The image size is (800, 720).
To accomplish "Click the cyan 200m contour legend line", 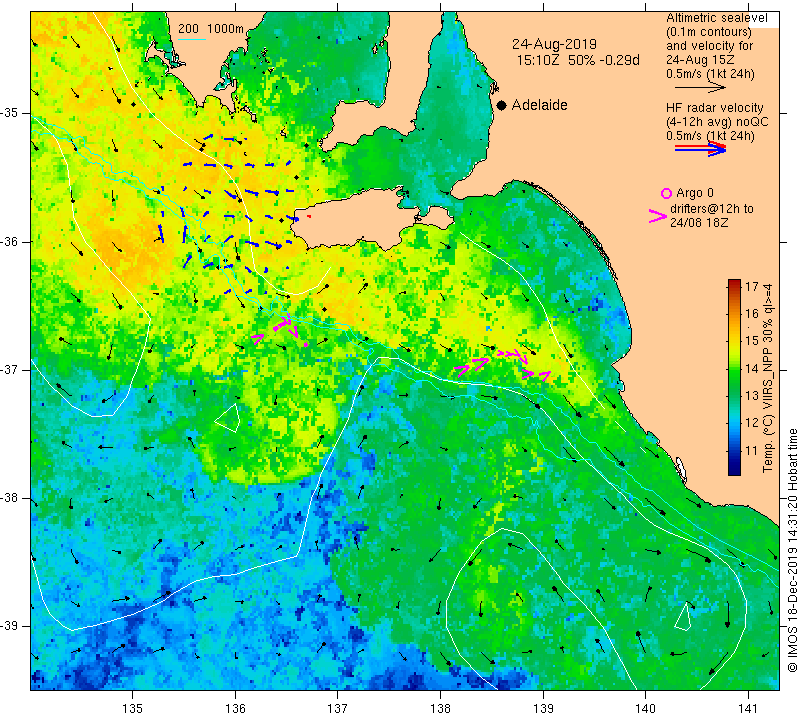I will pos(191,39).
